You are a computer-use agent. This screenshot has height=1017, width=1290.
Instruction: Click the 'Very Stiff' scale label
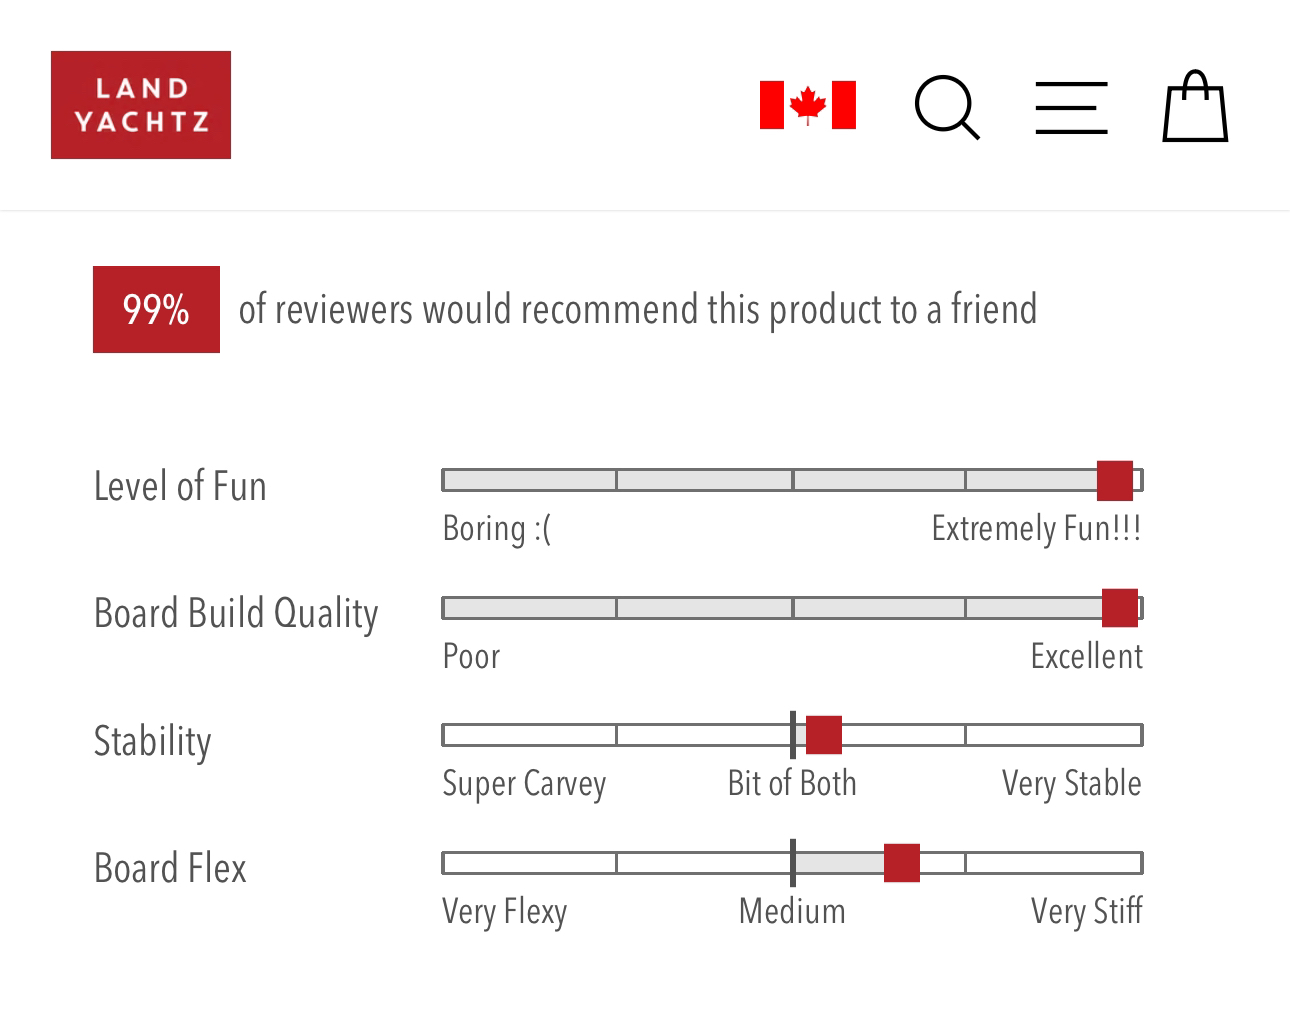(x=1087, y=911)
